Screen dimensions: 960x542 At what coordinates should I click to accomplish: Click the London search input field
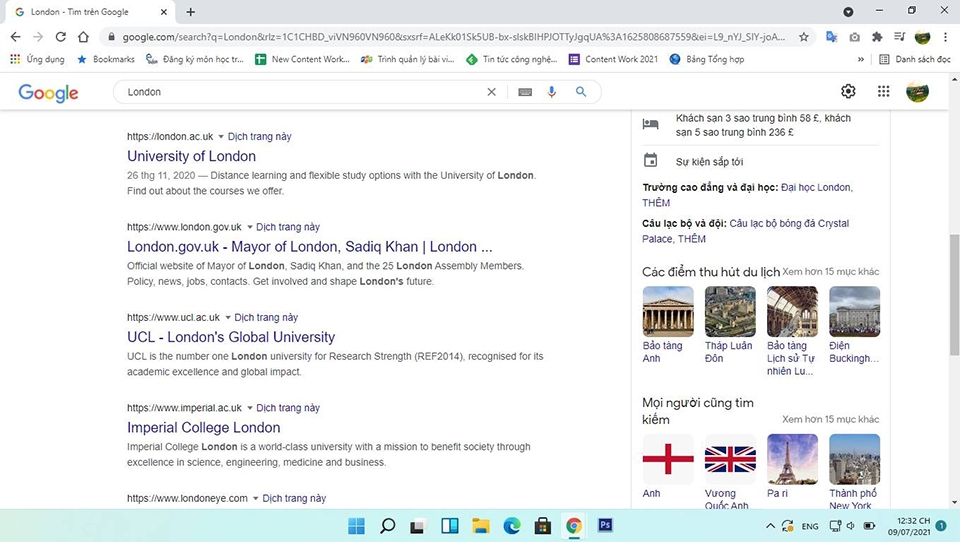(303, 92)
